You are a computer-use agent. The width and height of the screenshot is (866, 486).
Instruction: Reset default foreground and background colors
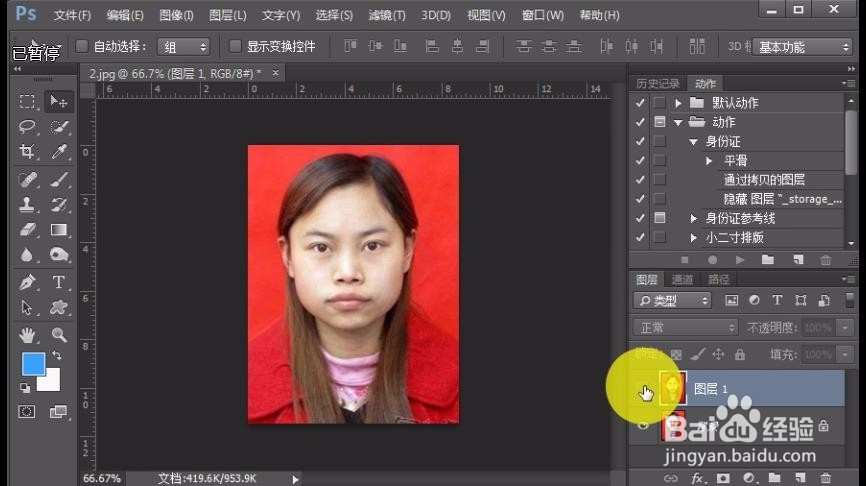(x=25, y=388)
